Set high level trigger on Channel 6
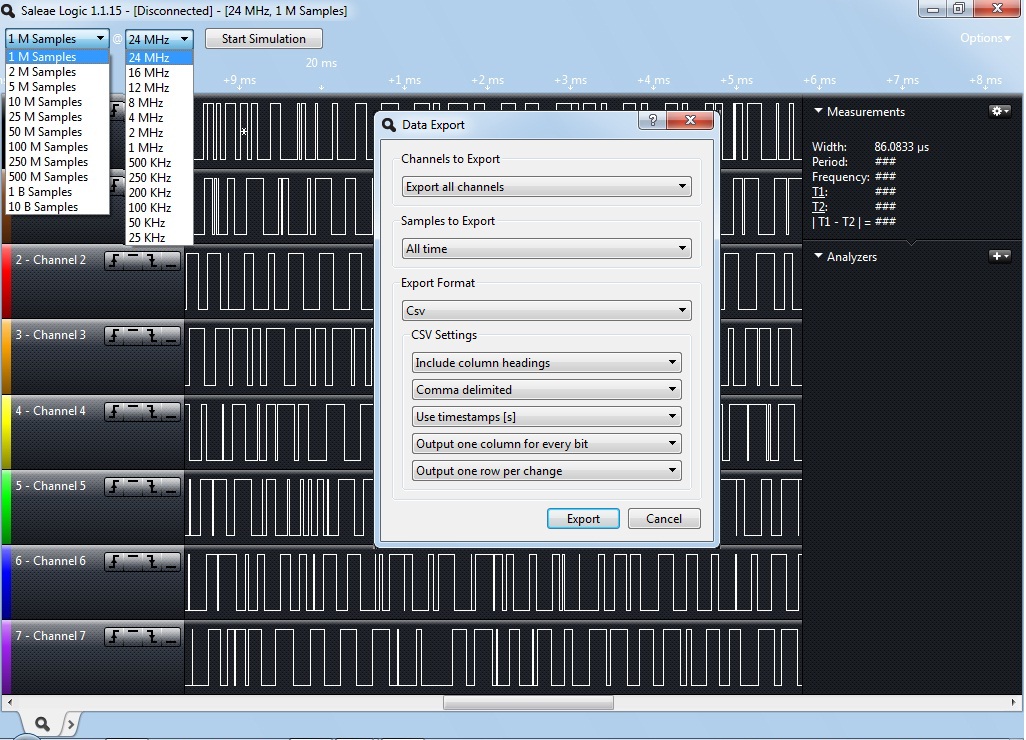This screenshot has width=1026, height=740. (x=133, y=562)
